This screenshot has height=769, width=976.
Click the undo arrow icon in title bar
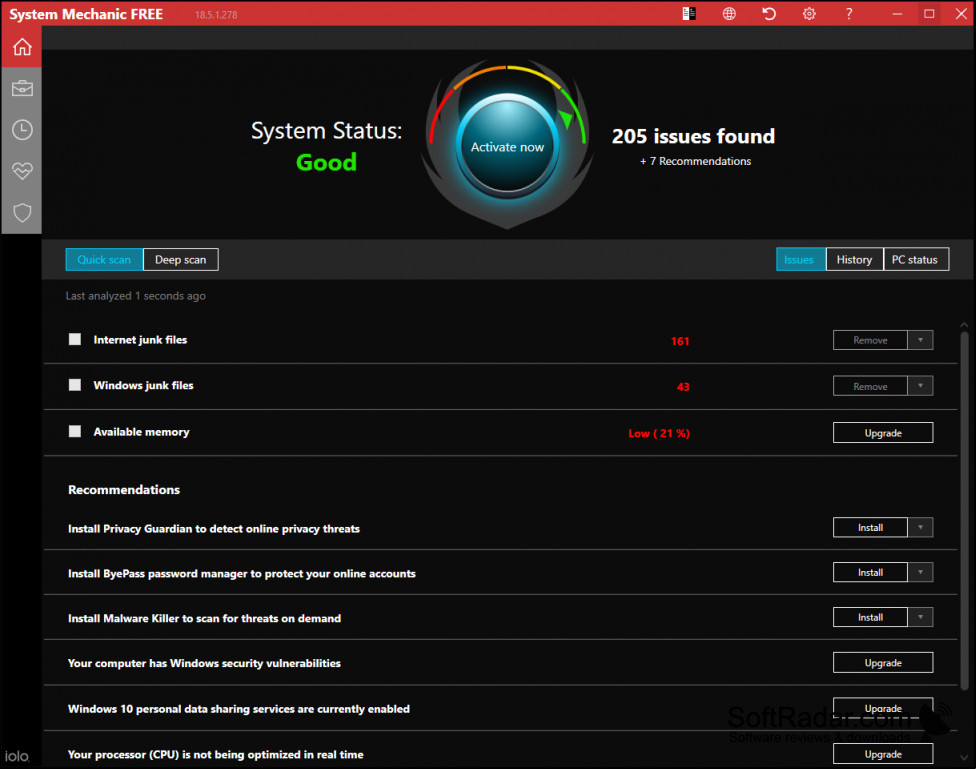769,14
